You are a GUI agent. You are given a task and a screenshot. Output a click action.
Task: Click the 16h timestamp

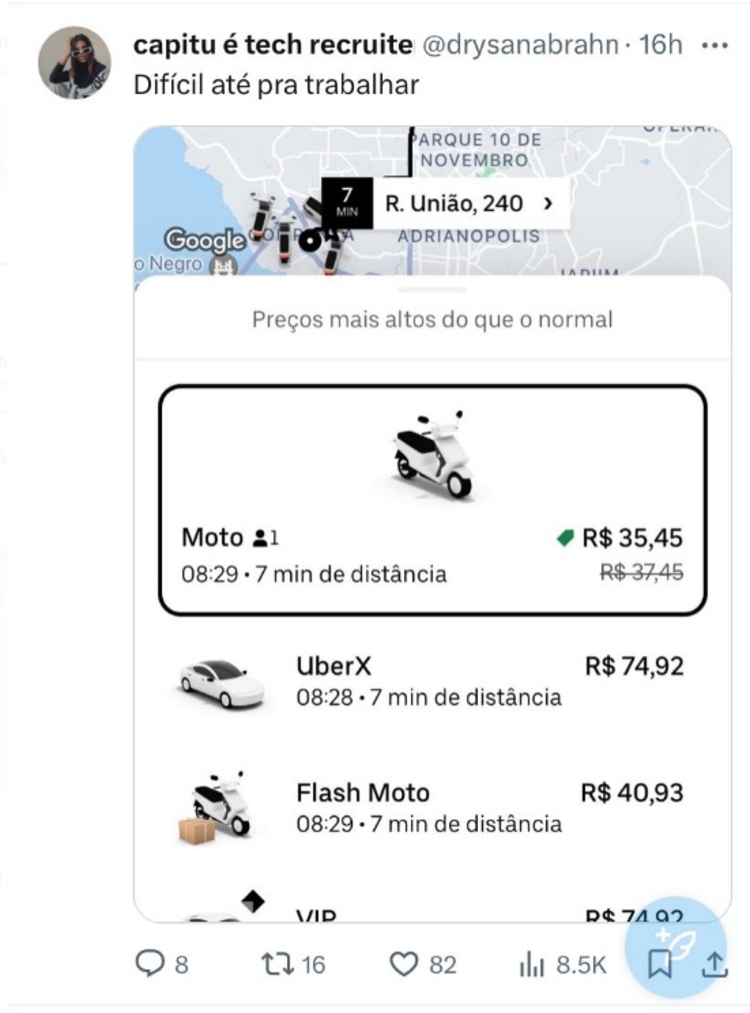click(661, 45)
